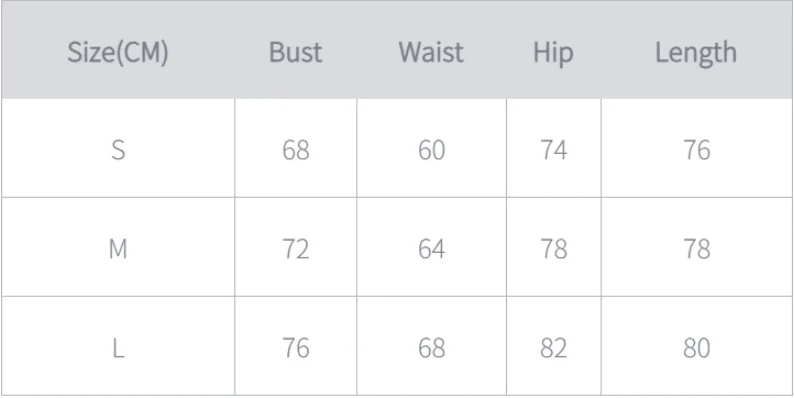Screen dimensions: 794x398
Task: Click the Waist value 68 for size L
Action: click(431, 348)
